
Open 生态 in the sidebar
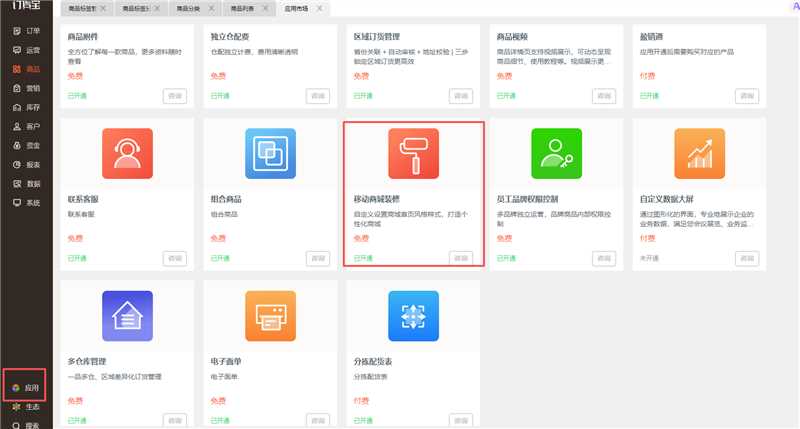tap(26, 407)
